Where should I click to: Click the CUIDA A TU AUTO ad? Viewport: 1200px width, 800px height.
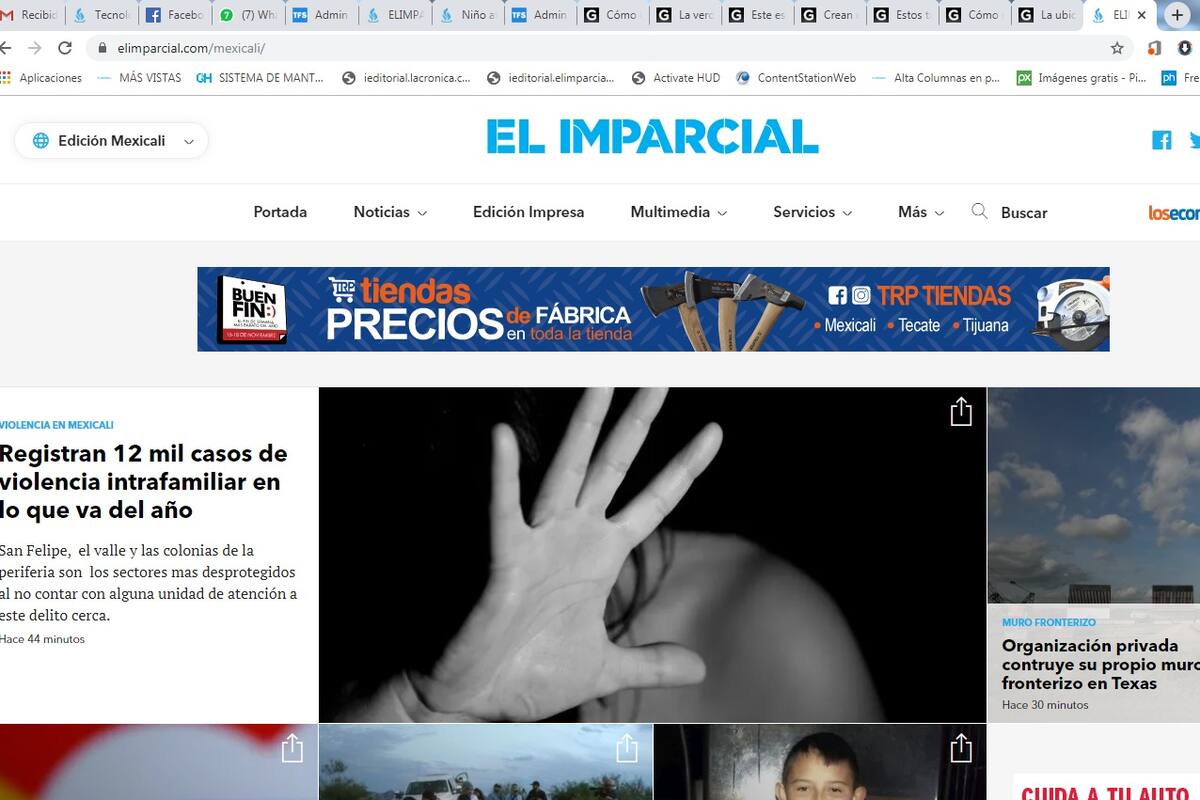pos(1108,789)
